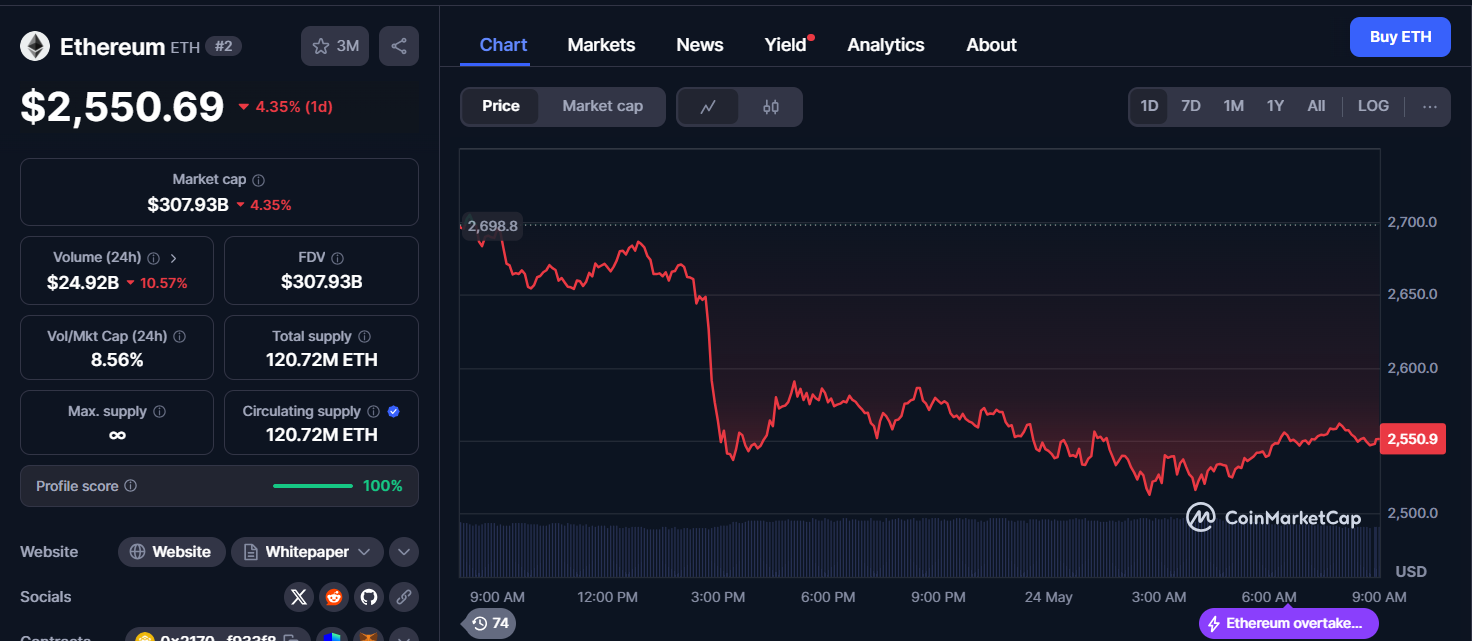Click the globe Website button
Viewport: 1472px width, 641px height.
tap(170, 552)
